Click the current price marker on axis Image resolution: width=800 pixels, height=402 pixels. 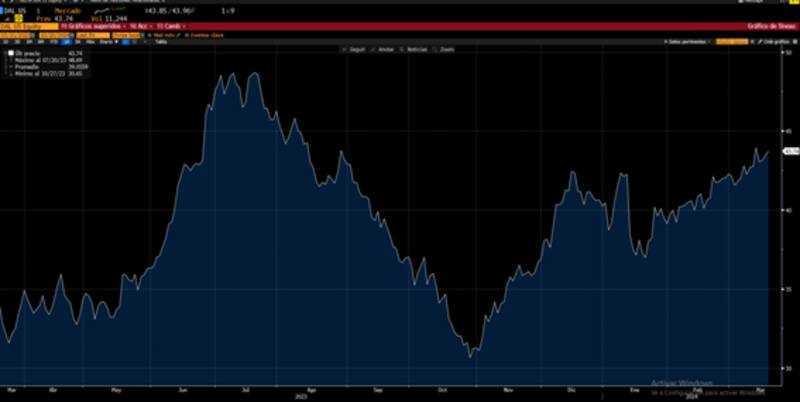[789, 152]
